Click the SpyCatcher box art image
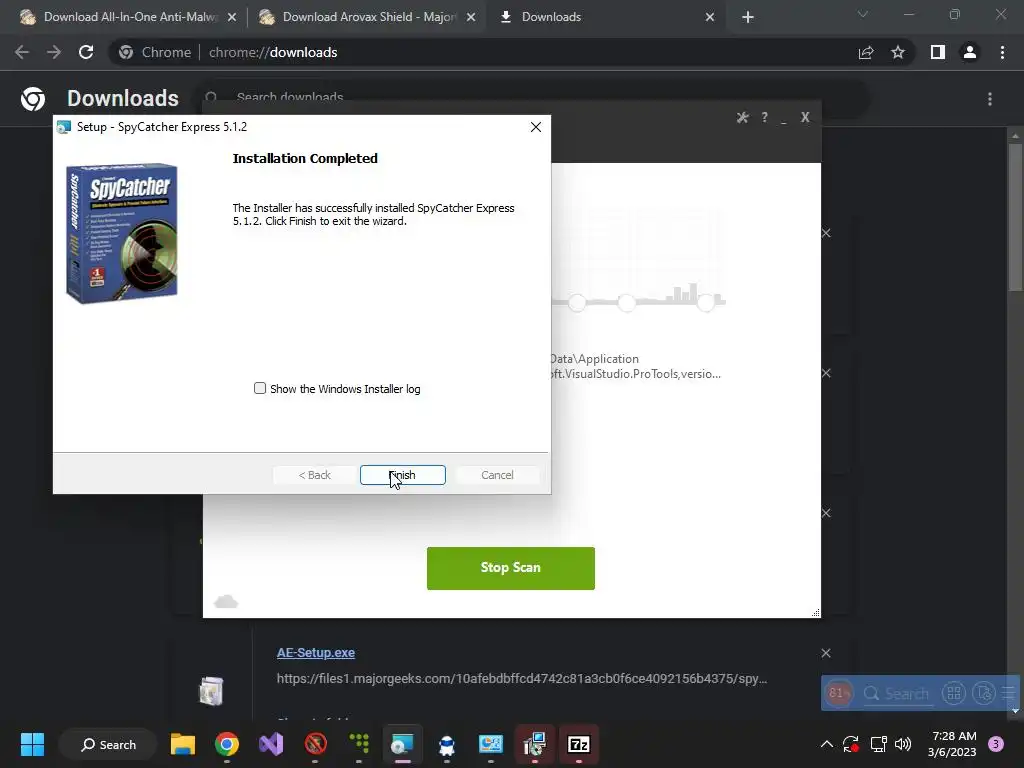This screenshot has width=1024, height=768. pos(122,233)
